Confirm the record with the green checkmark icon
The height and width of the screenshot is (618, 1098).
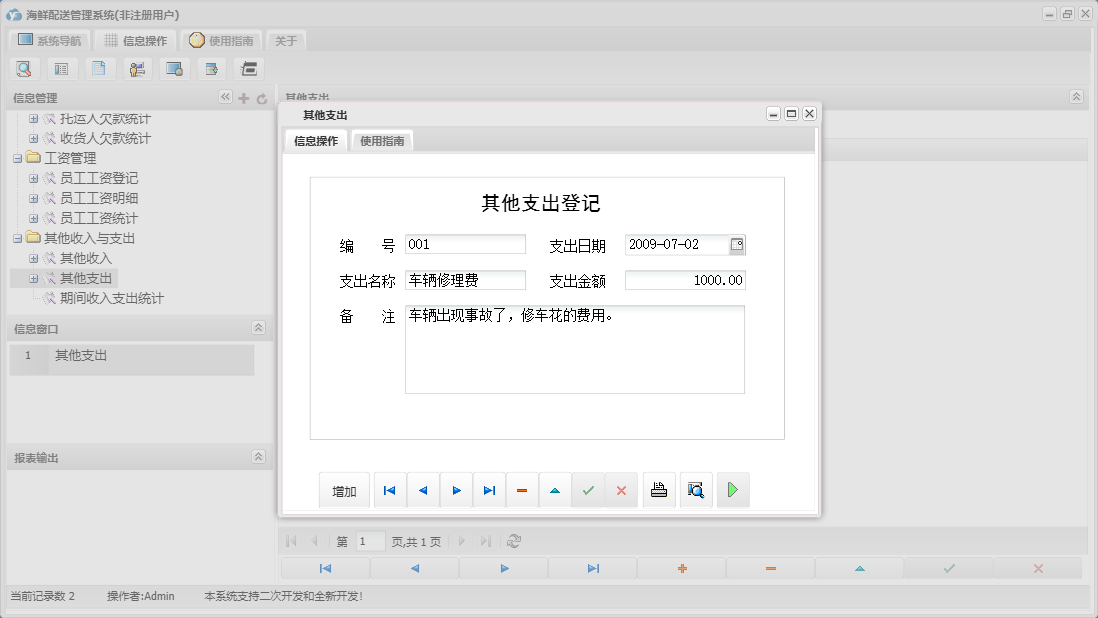(x=588, y=490)
